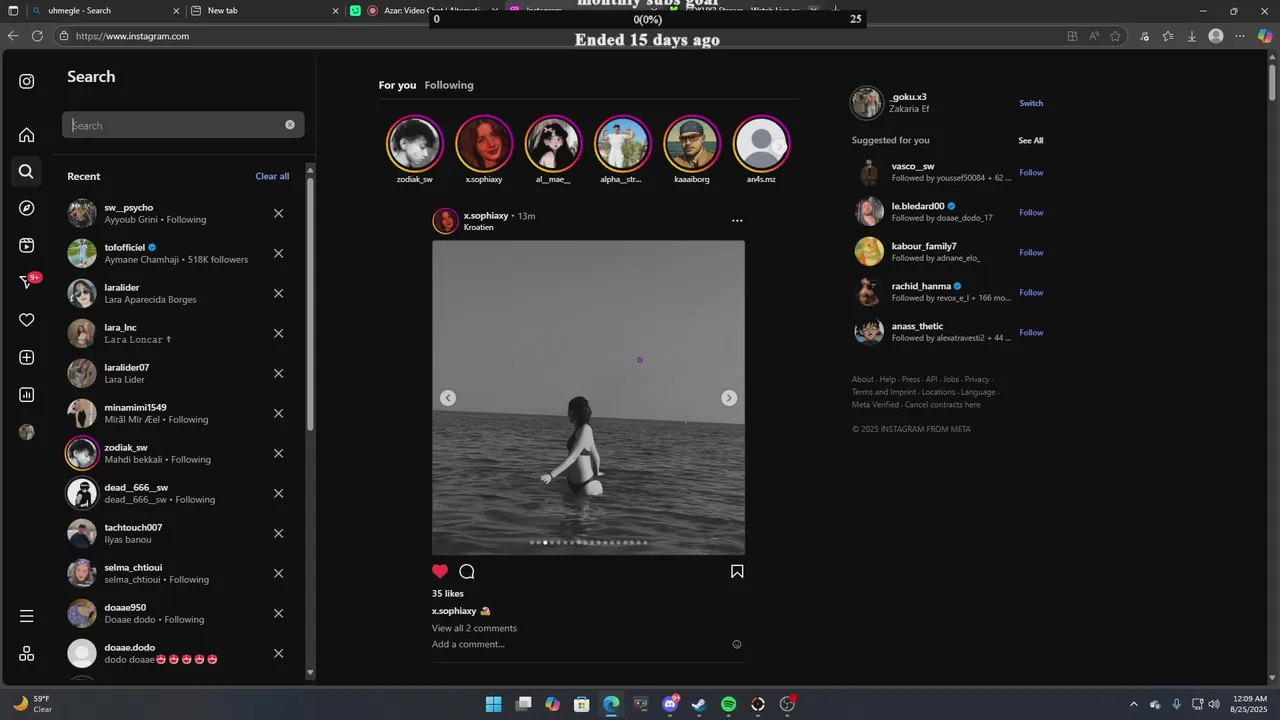
Task: Open Steam from the taskbar
Action: pyautogui.click(x=699, y=704)
